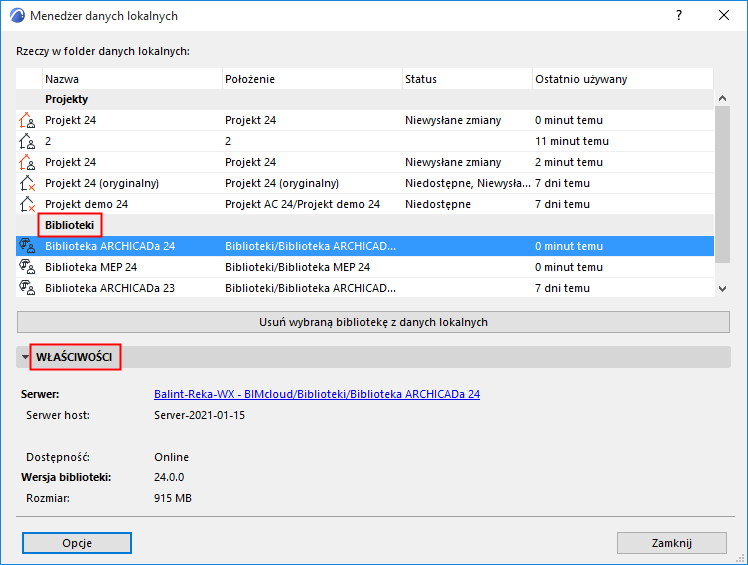Select the Projekt demo 24 row name
748x565 pixels.
[86, 204]
